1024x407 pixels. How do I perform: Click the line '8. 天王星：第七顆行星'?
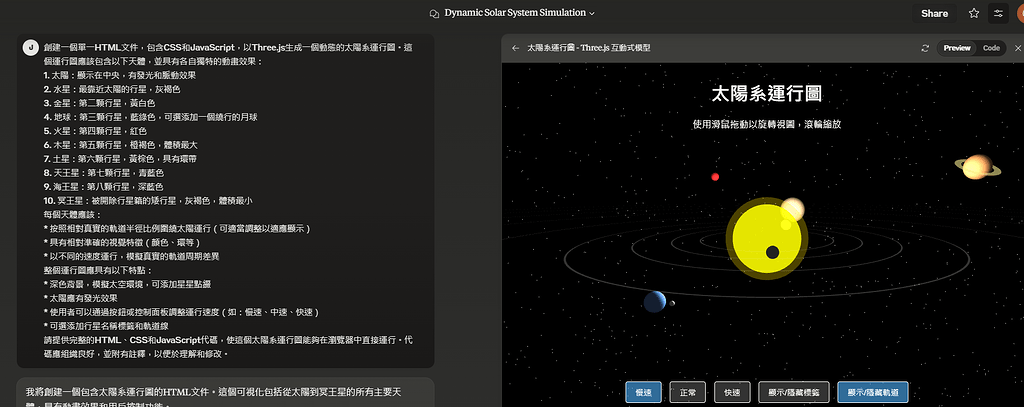coord(104,172)
